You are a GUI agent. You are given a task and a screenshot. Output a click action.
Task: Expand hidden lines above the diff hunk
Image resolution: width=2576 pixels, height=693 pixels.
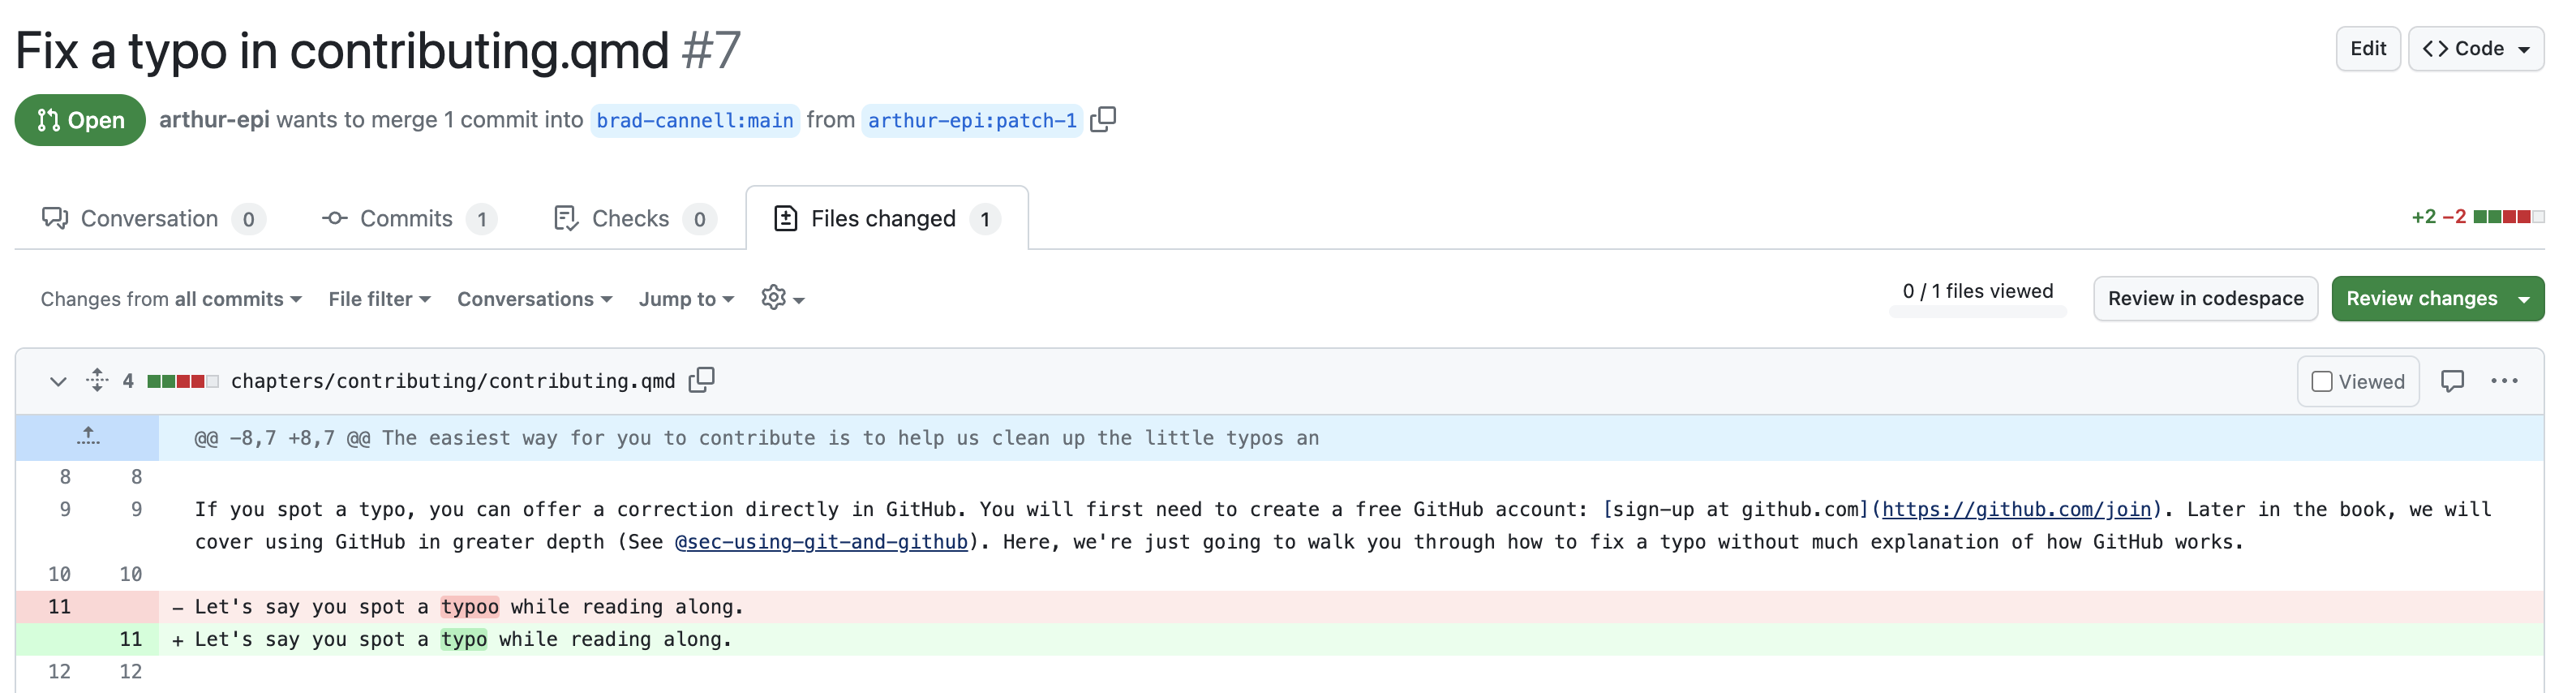[x=88, y=437]
